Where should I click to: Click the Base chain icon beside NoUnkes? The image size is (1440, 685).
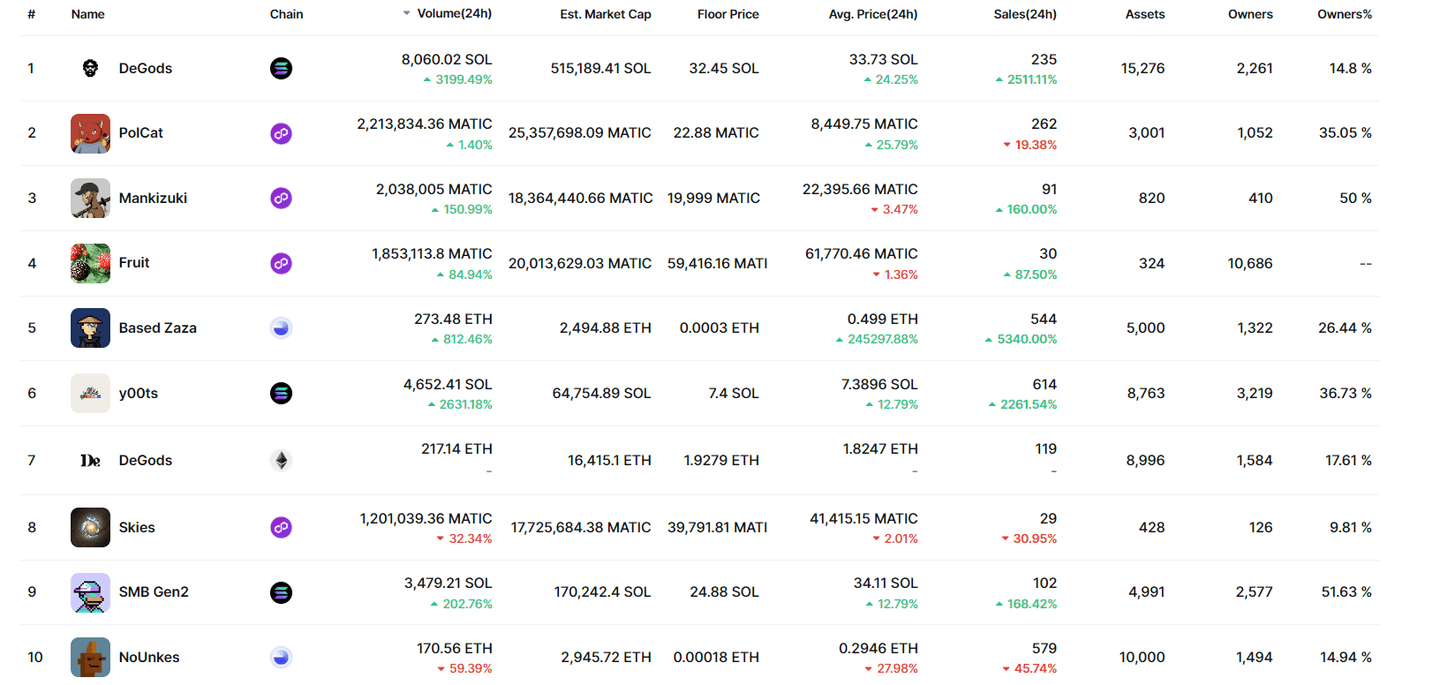coord(281,657)
